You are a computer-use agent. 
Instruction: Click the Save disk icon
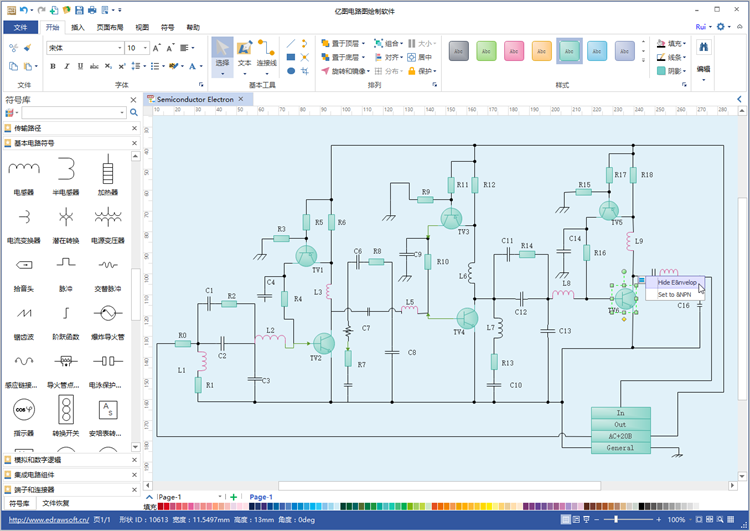click(79, 10)
